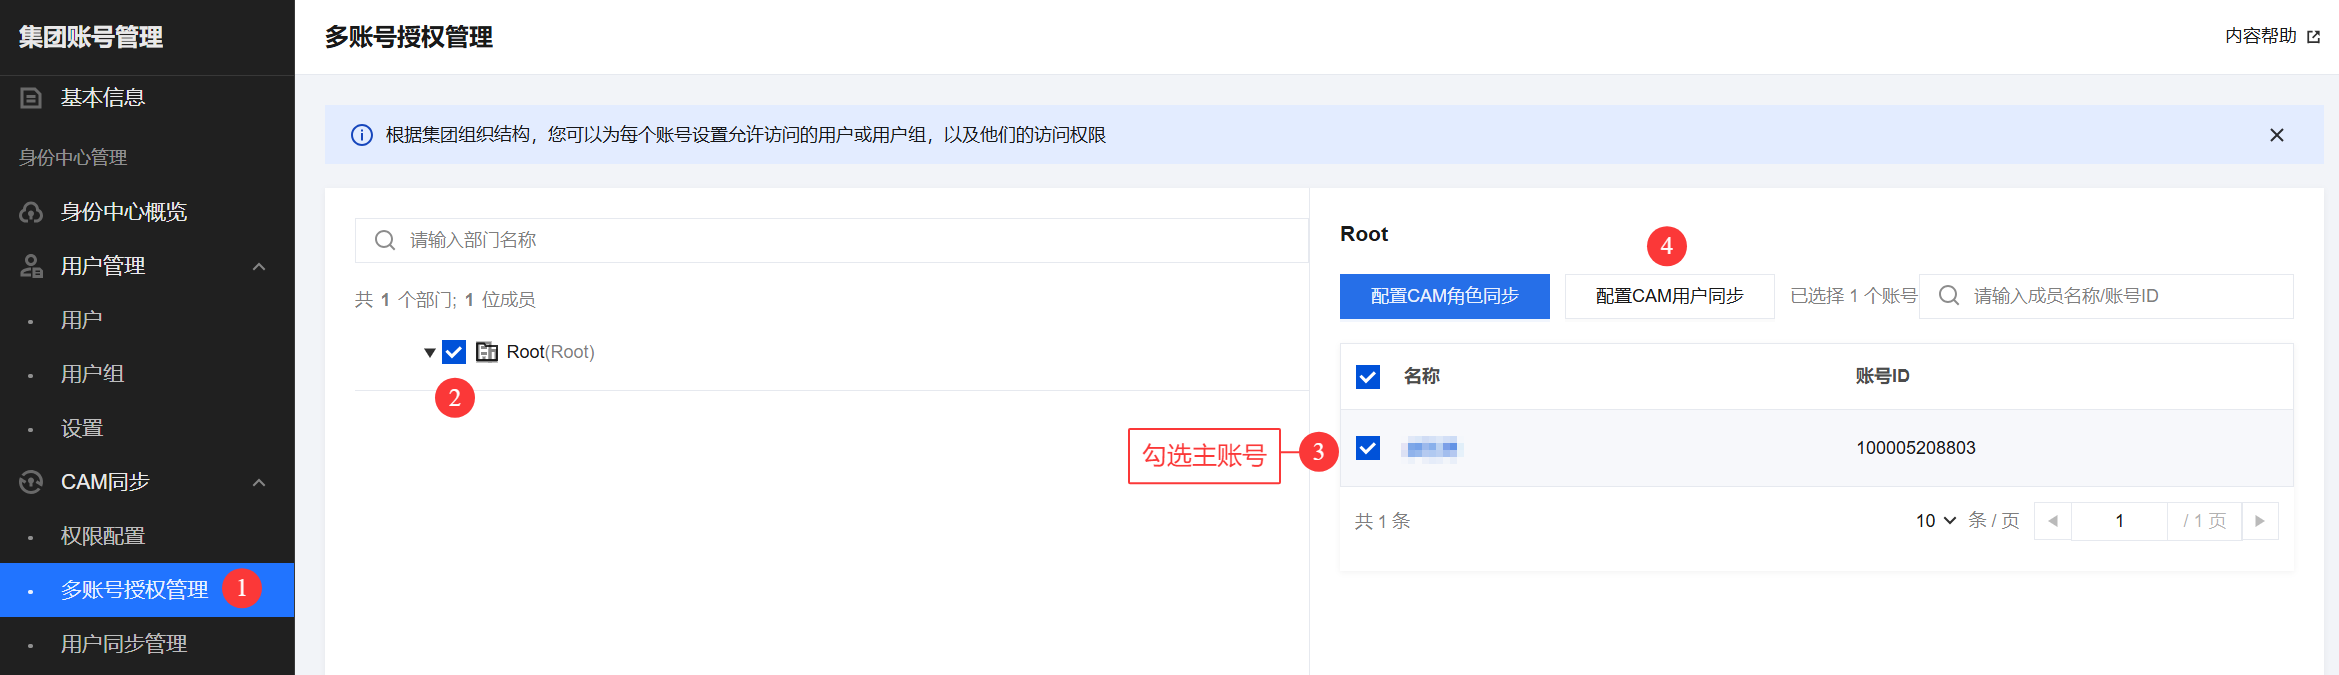
Task: Toggle the select-all checkbox beside 名称
Action: 1368,377
